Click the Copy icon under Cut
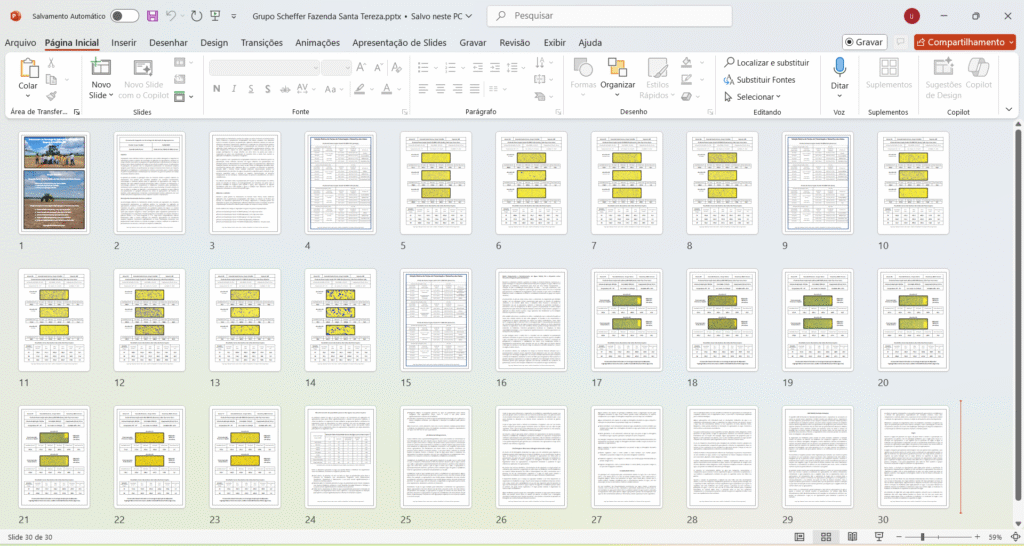Viewport: 1024px width, 546px height. click(51, 80)
